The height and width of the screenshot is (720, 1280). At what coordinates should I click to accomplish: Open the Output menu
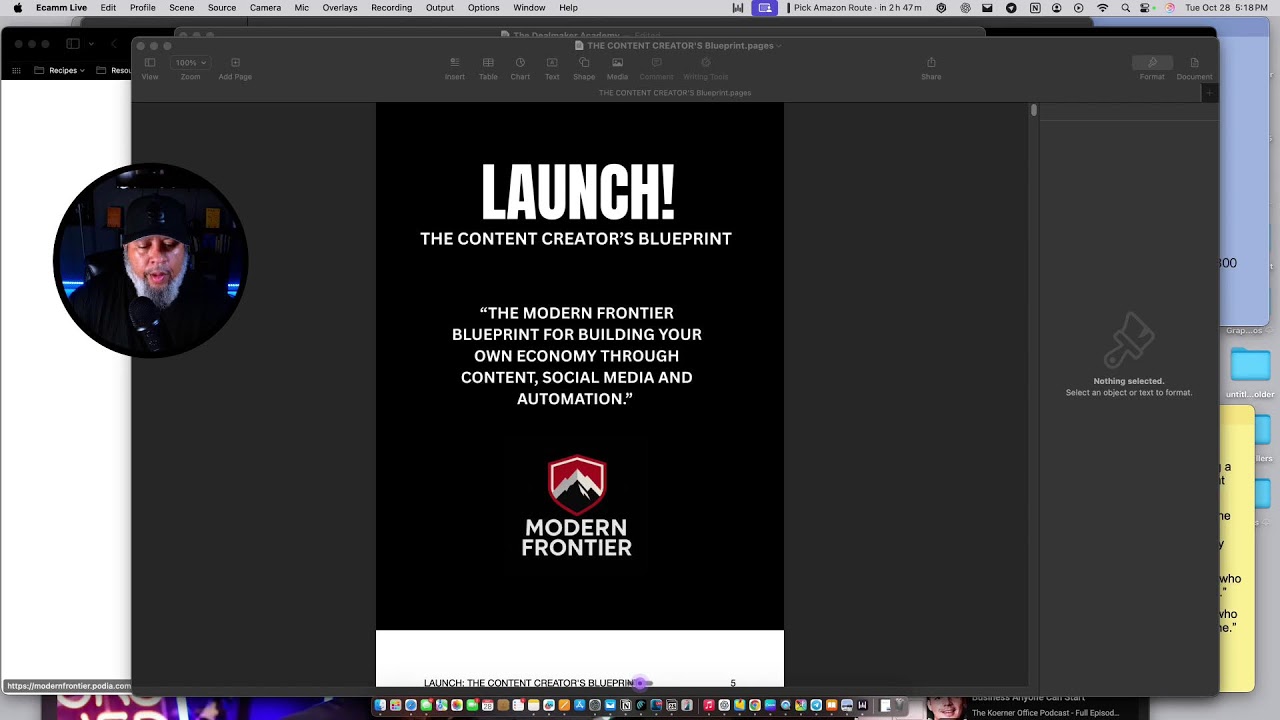[x=440, y=8]
